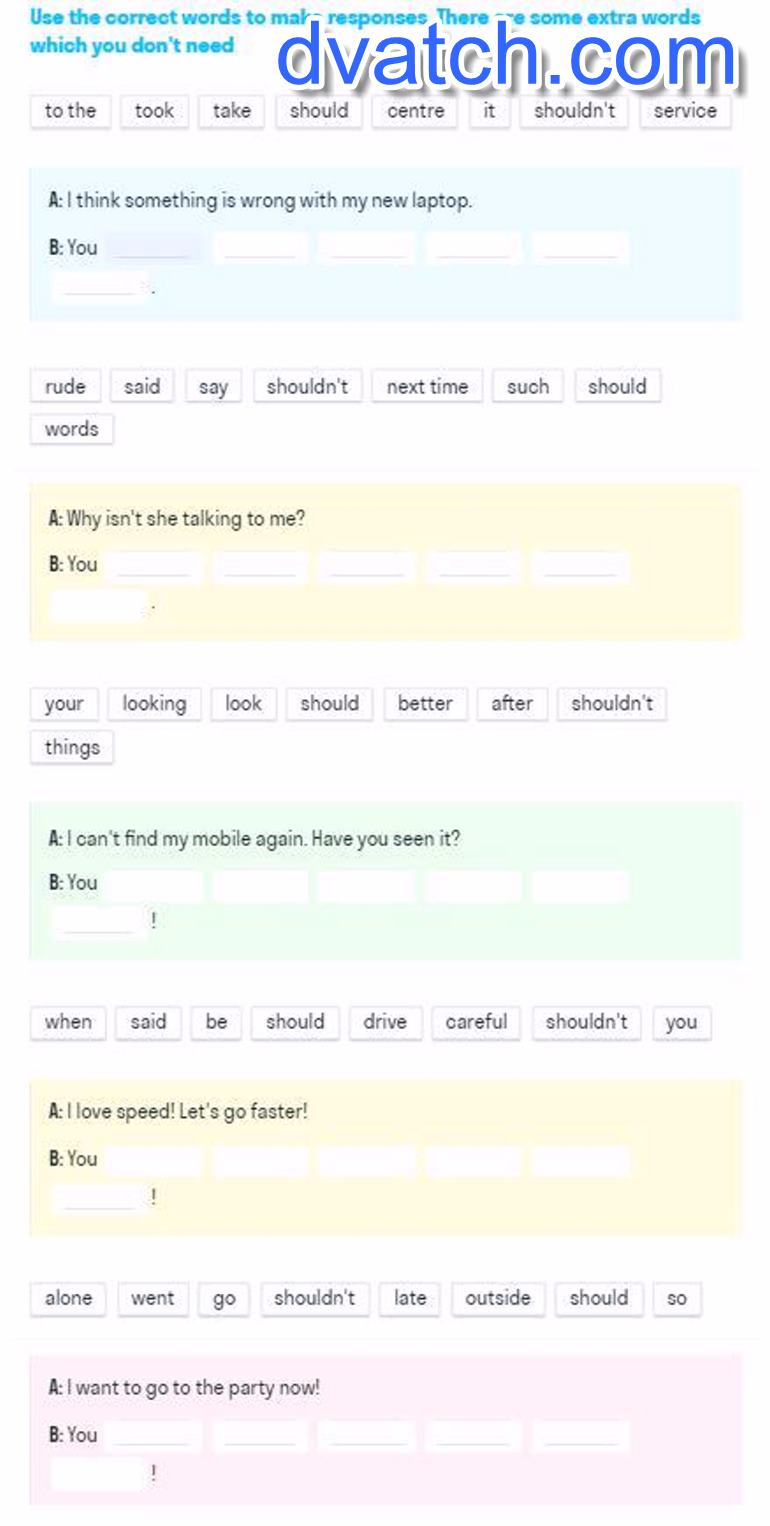Pick the 'words' word tile

pyautogui.click(x=72, y=429)
